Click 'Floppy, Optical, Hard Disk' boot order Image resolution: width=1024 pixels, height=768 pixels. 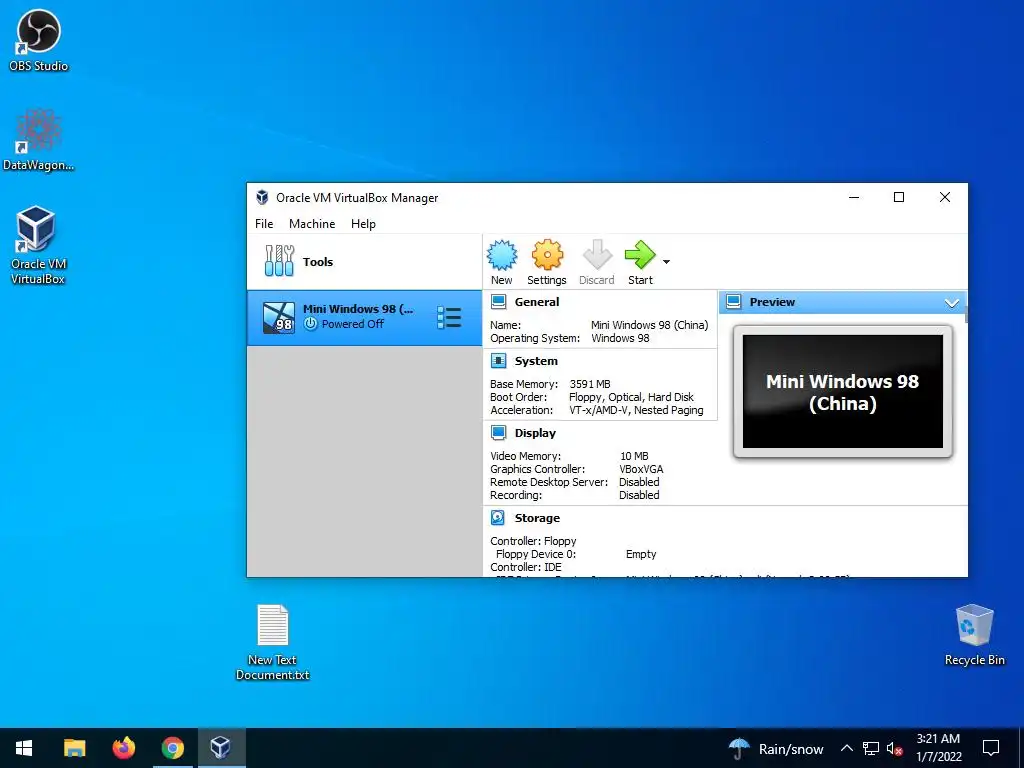click(632, 397)
